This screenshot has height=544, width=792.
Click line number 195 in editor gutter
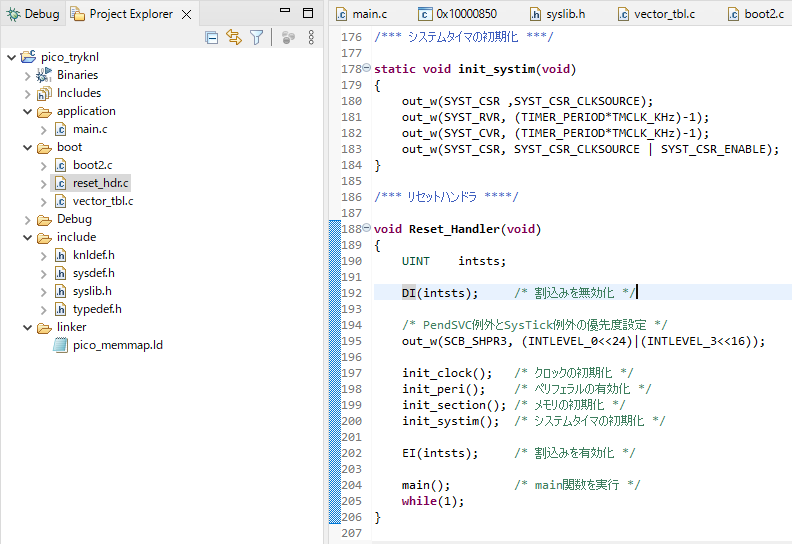coord(351,341)
